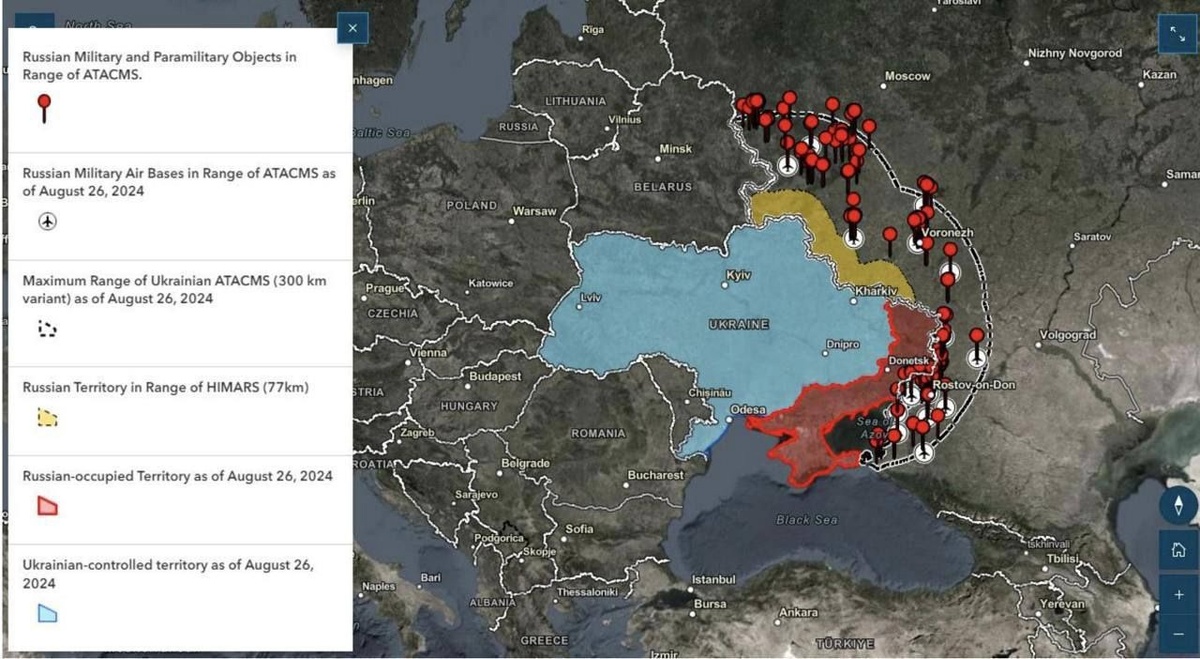Image resolution: width=1200 pixels, height=659 pixels.
Task: Click the Warsaw city label on the map
Action: click(x=534, y=212)
